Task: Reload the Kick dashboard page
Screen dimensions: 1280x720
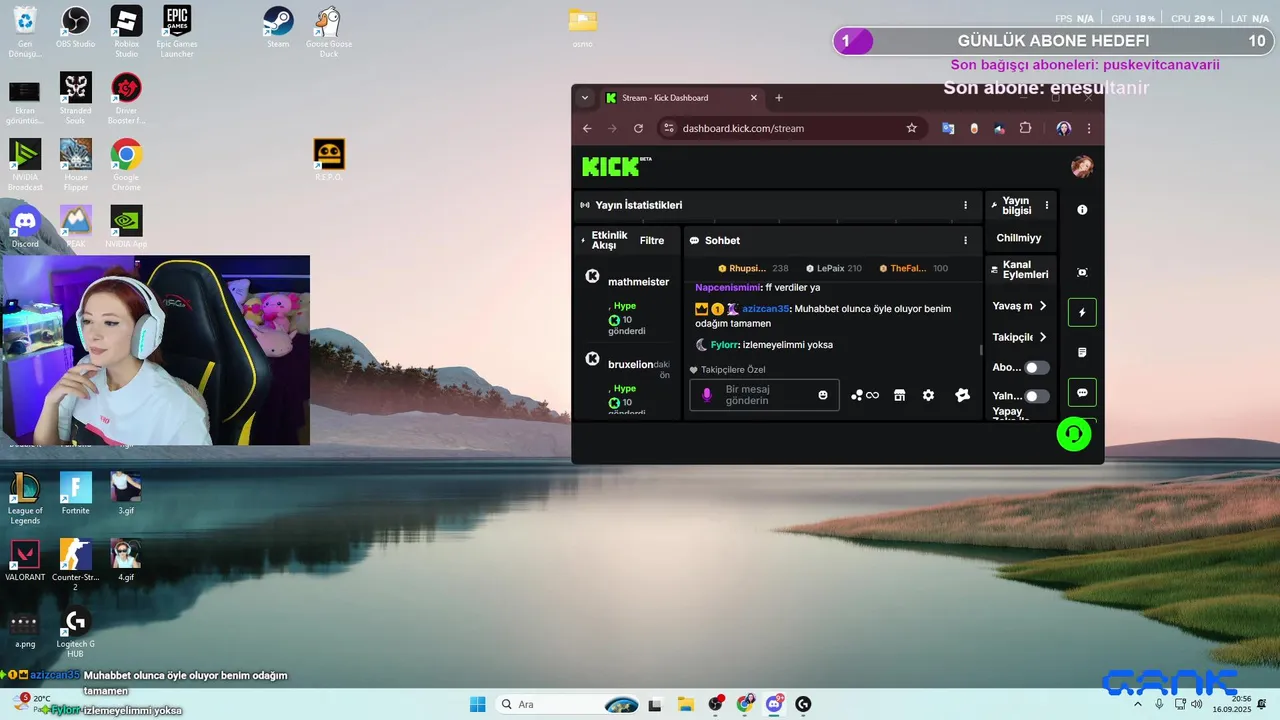Action: click(x=638, y=128)
